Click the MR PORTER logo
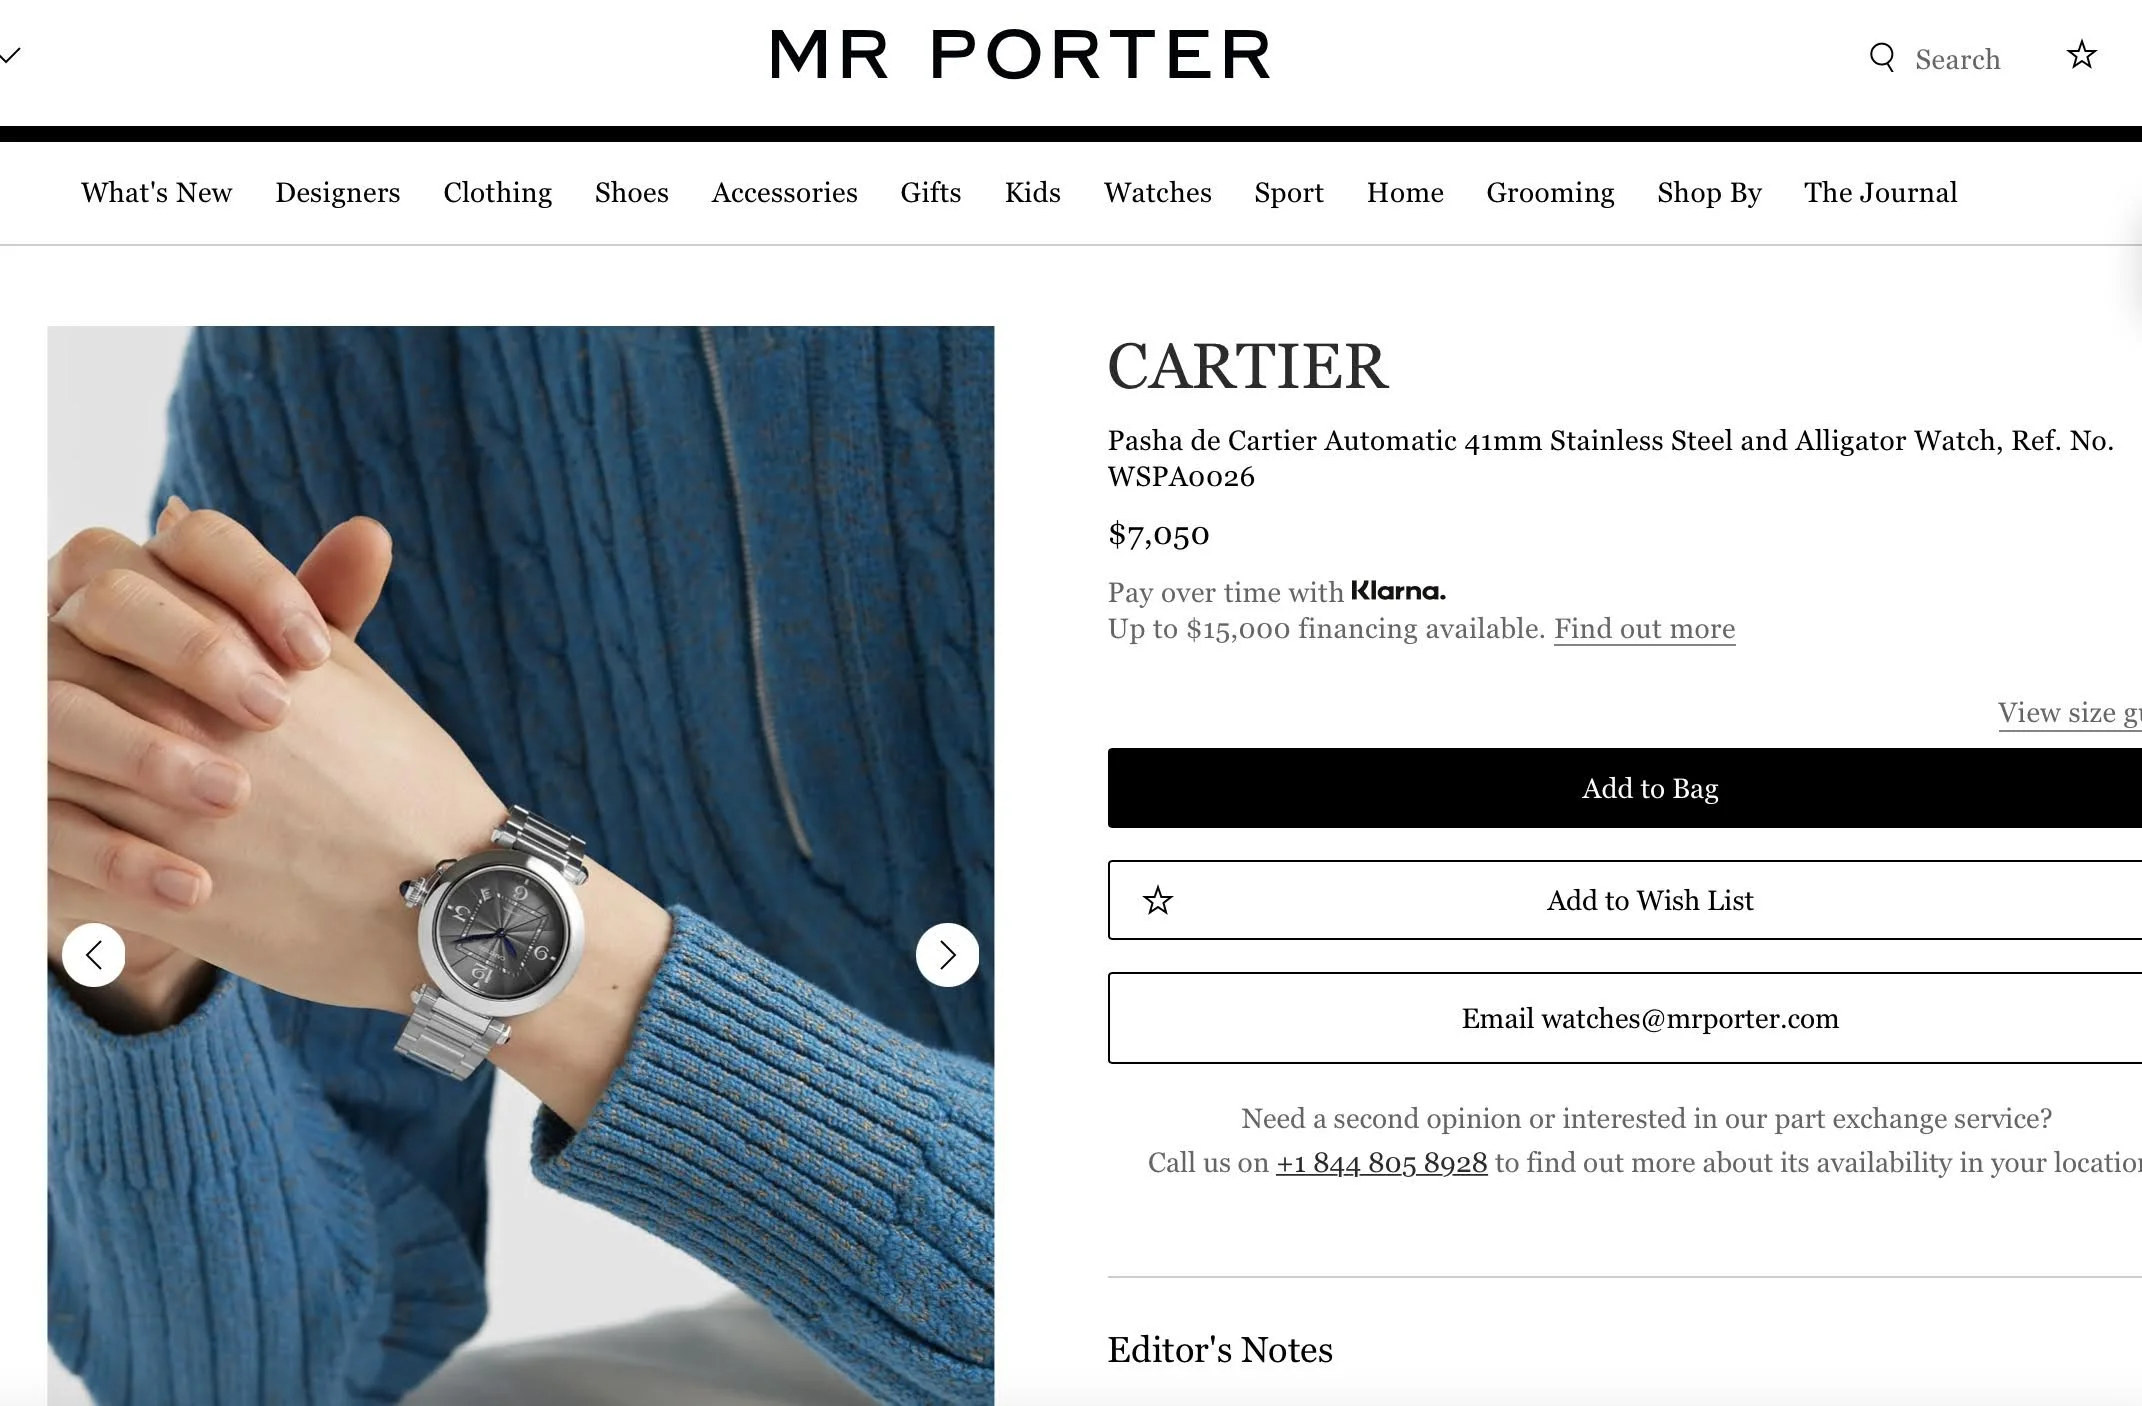Viewport: 2142px width, 1406px height. [x=1020, y=54]
